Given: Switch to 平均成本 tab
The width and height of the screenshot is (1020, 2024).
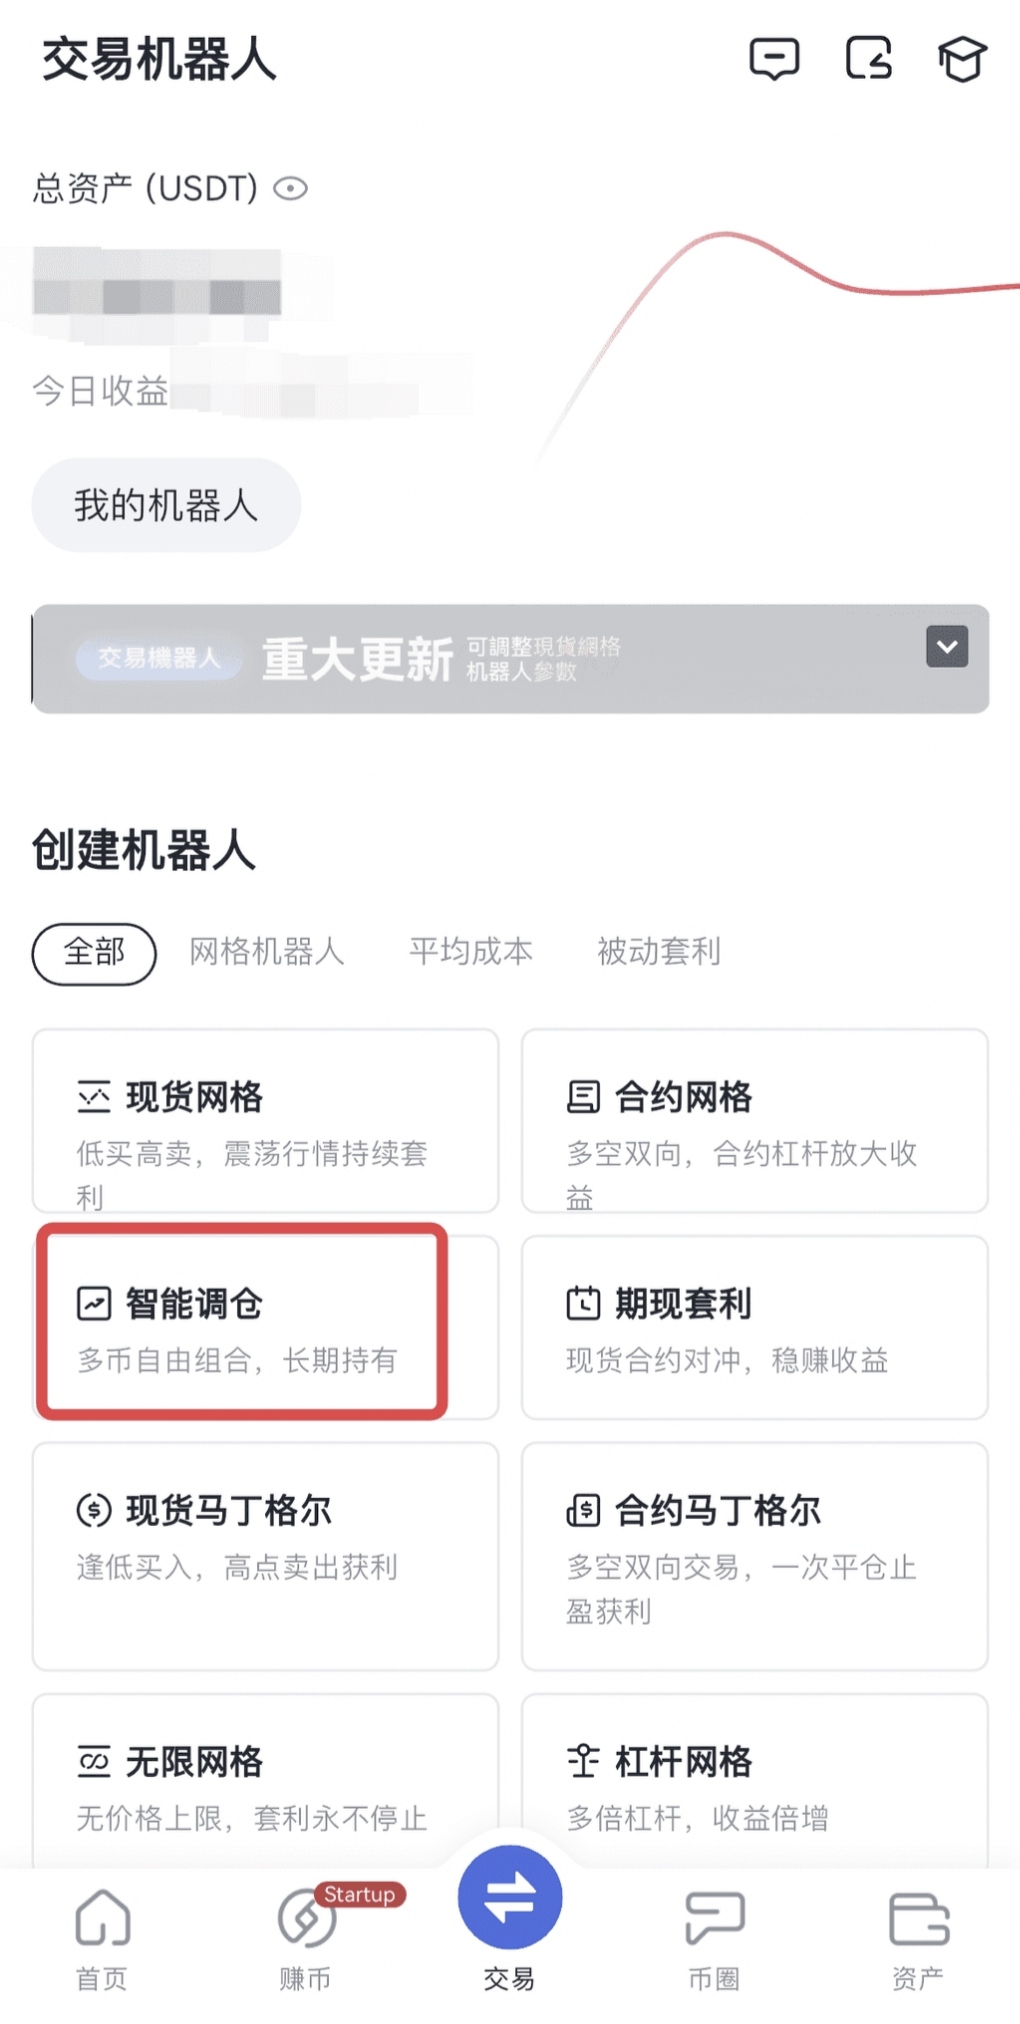Looking at the screenshot, I should (470, 952).
